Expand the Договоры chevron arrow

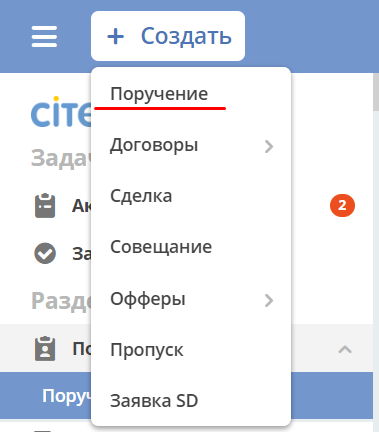pyautogui.click(x=269, y=146)
